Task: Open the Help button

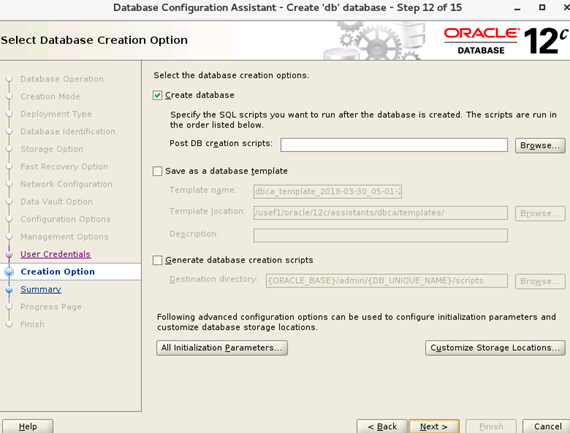Action: point(28,426)
